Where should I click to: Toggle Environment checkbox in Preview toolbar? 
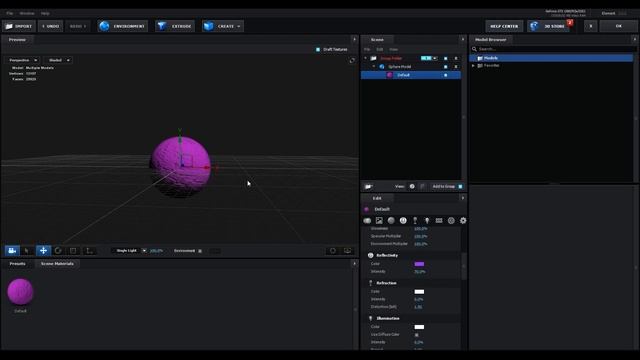200,251
